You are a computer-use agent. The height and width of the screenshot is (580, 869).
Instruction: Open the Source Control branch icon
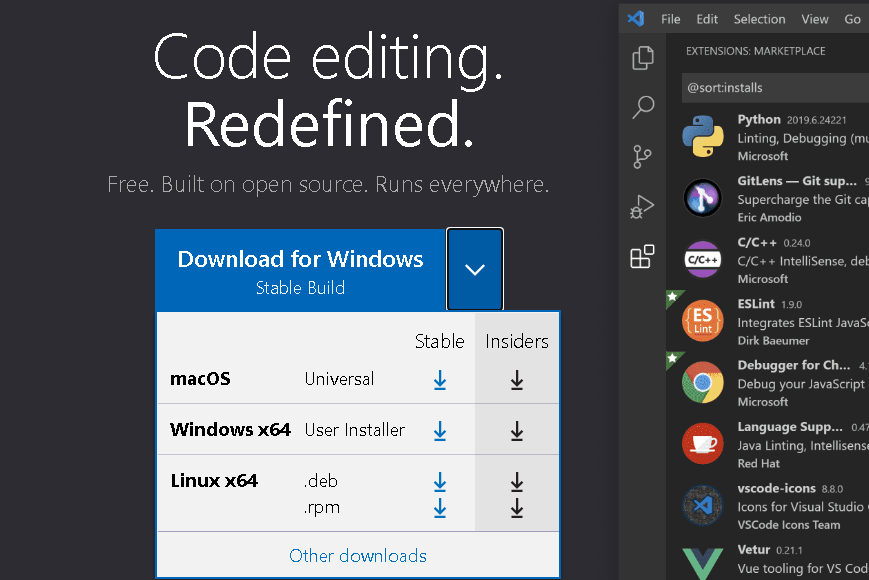pos(642,157)
